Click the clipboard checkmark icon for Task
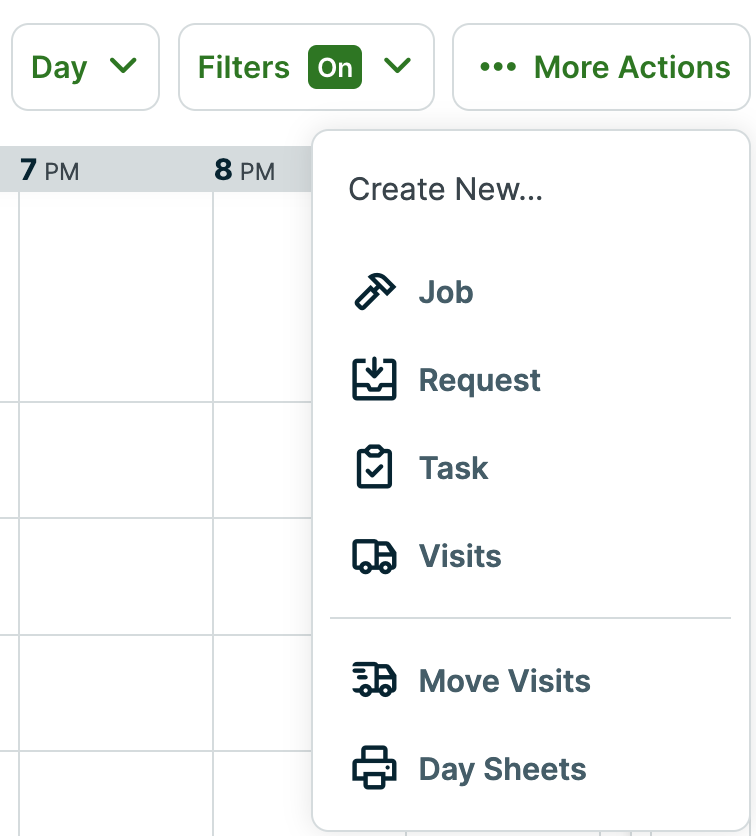 374,468
